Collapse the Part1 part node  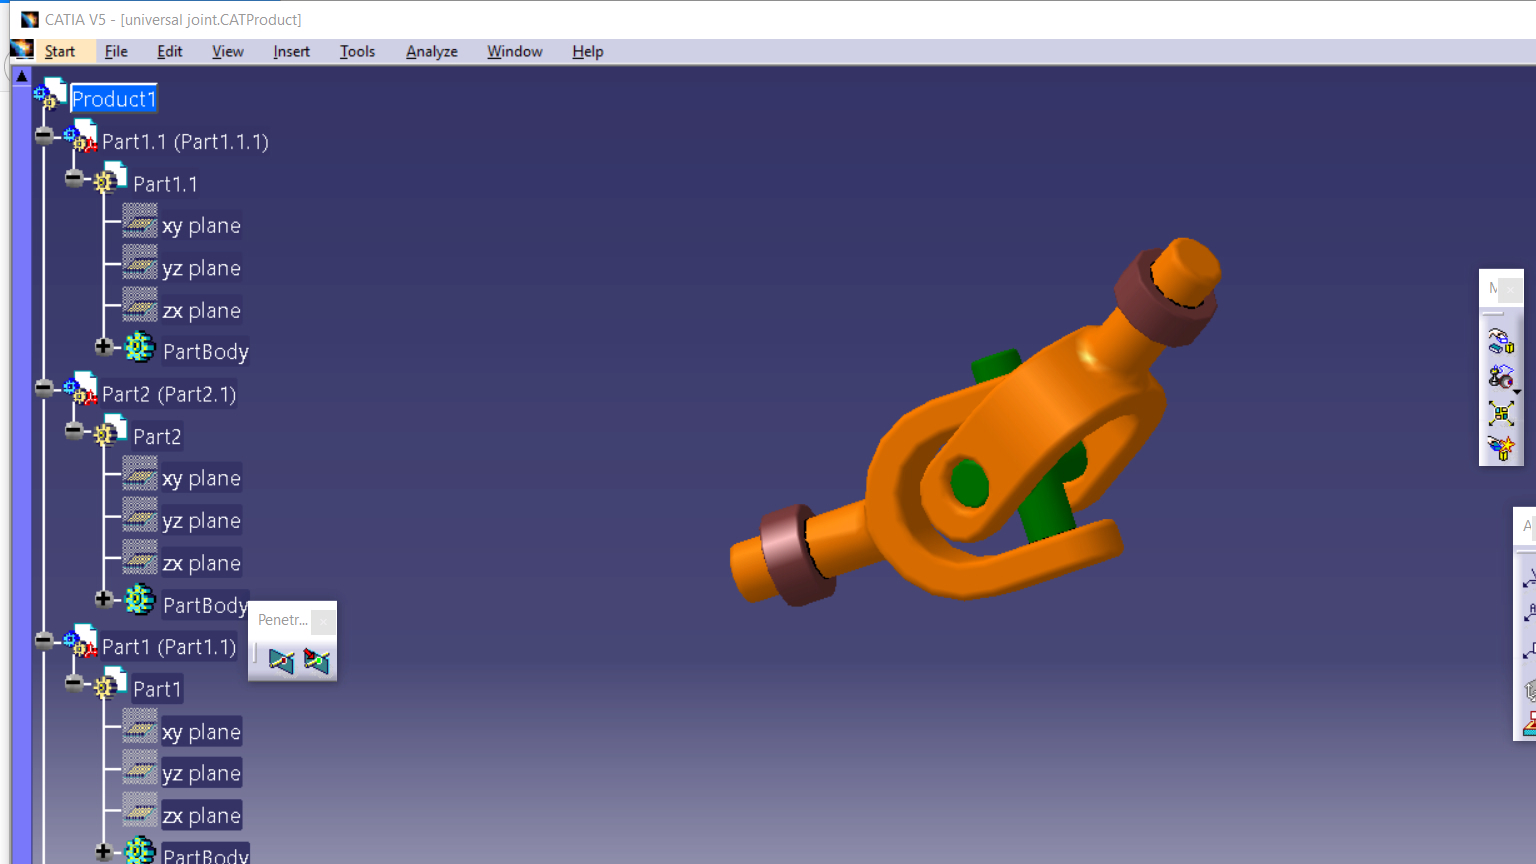[x=74, y=684]
